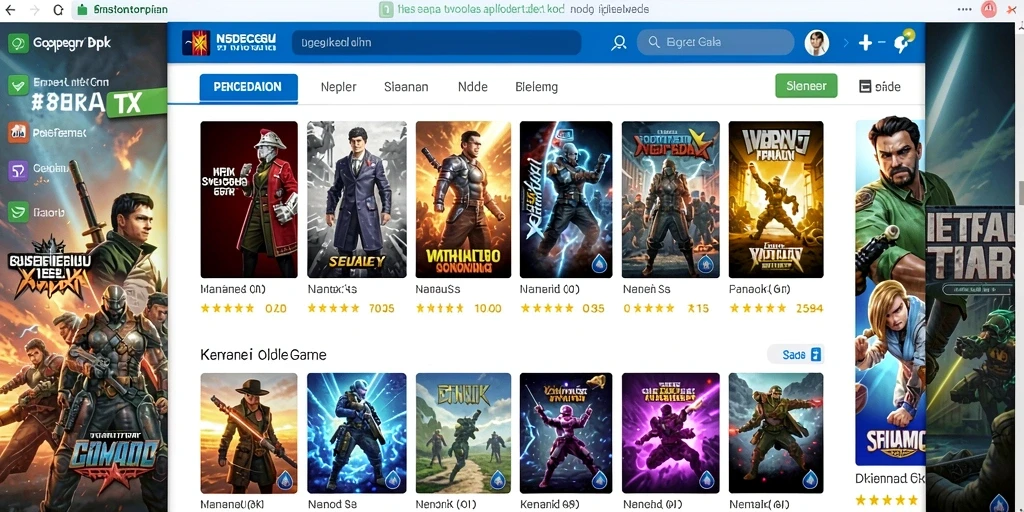Expand the chevron next to the avatar

(846, 44)
